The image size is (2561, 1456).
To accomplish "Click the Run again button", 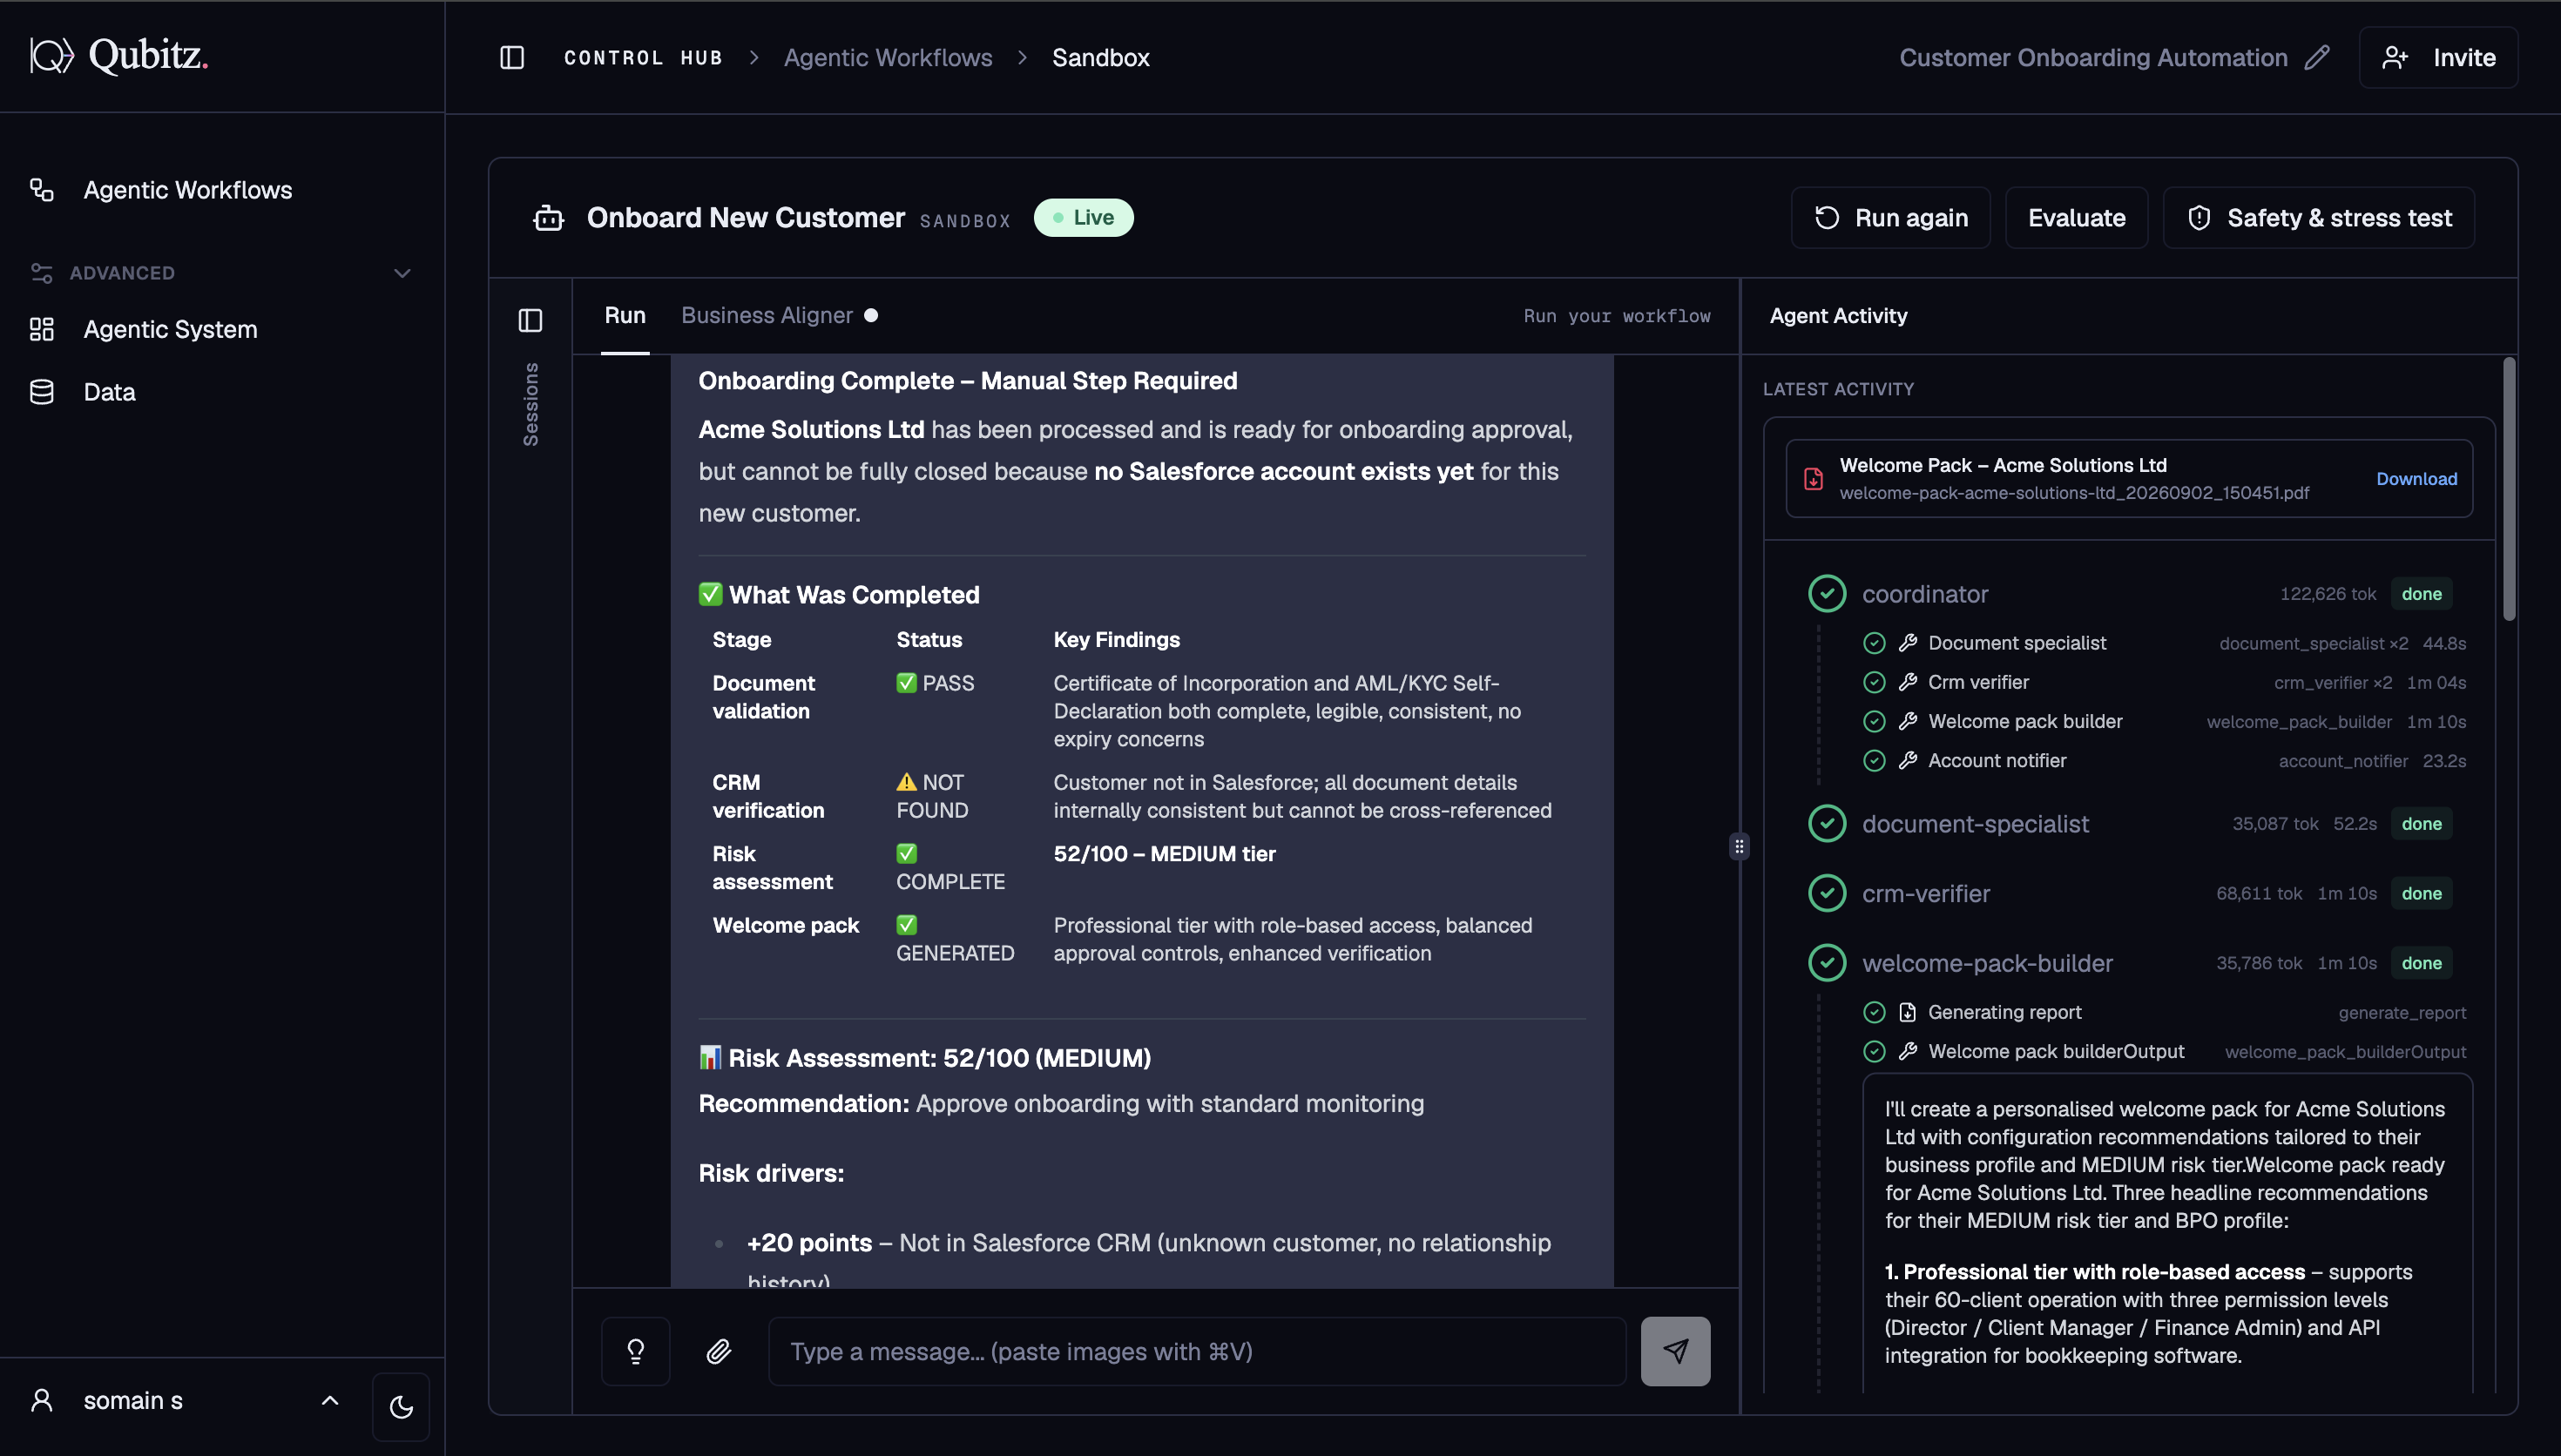I will [x=1890, y=217].
